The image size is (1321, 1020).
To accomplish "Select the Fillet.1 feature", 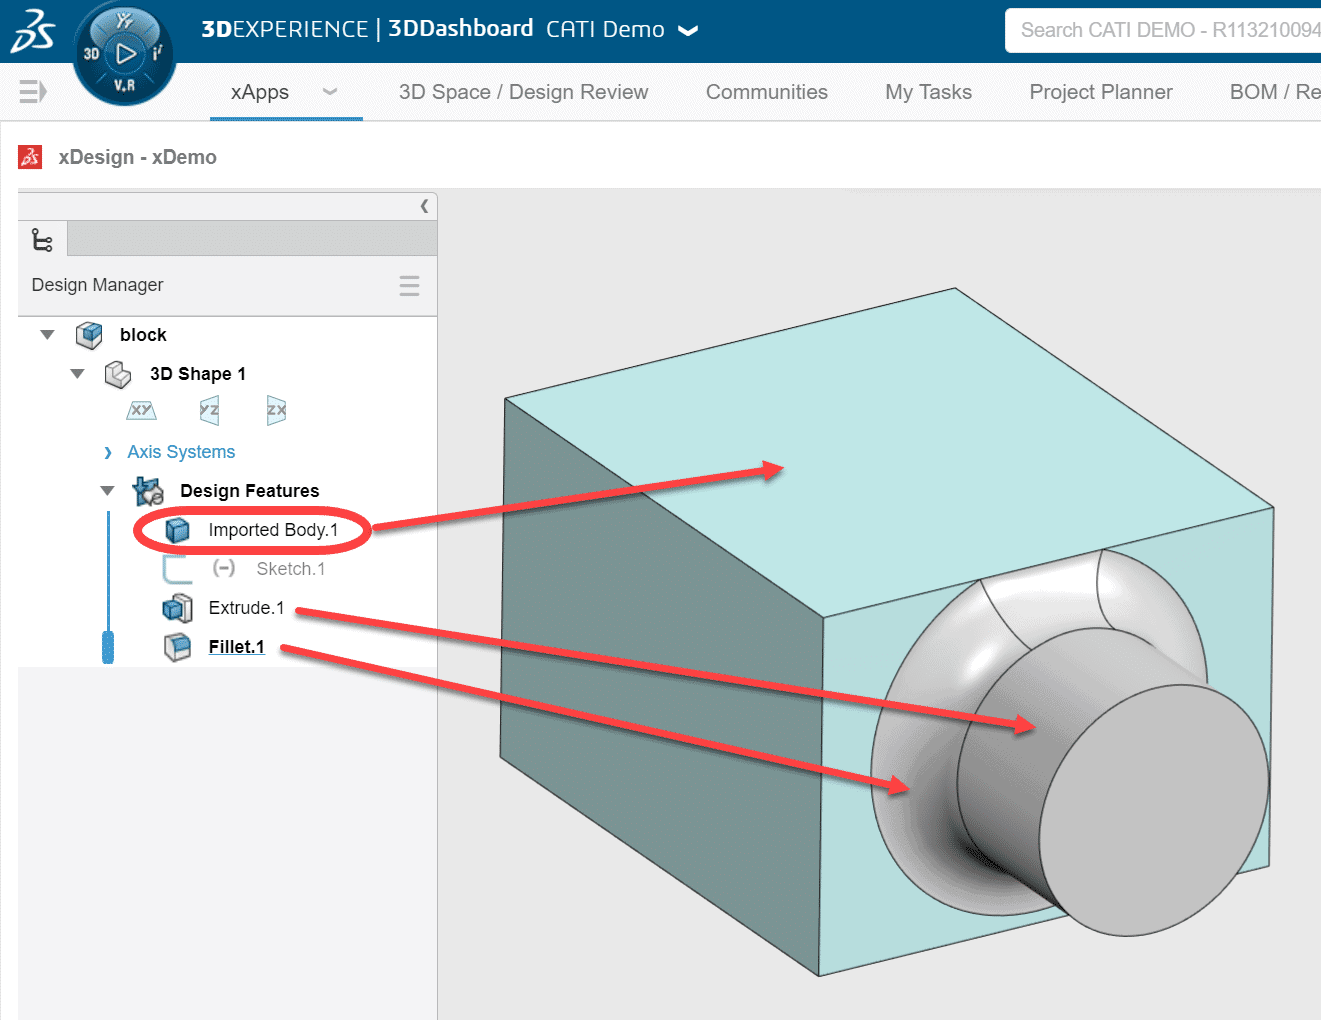I will click(237, 647).
